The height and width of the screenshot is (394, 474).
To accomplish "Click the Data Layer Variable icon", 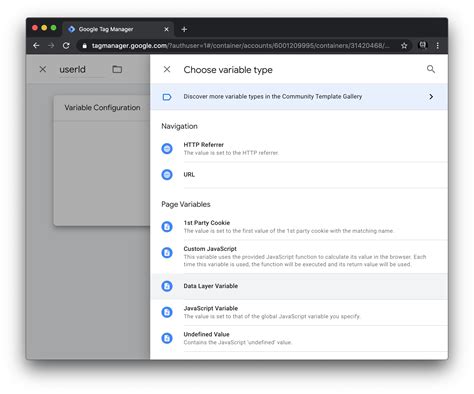I will pos(167,286).
